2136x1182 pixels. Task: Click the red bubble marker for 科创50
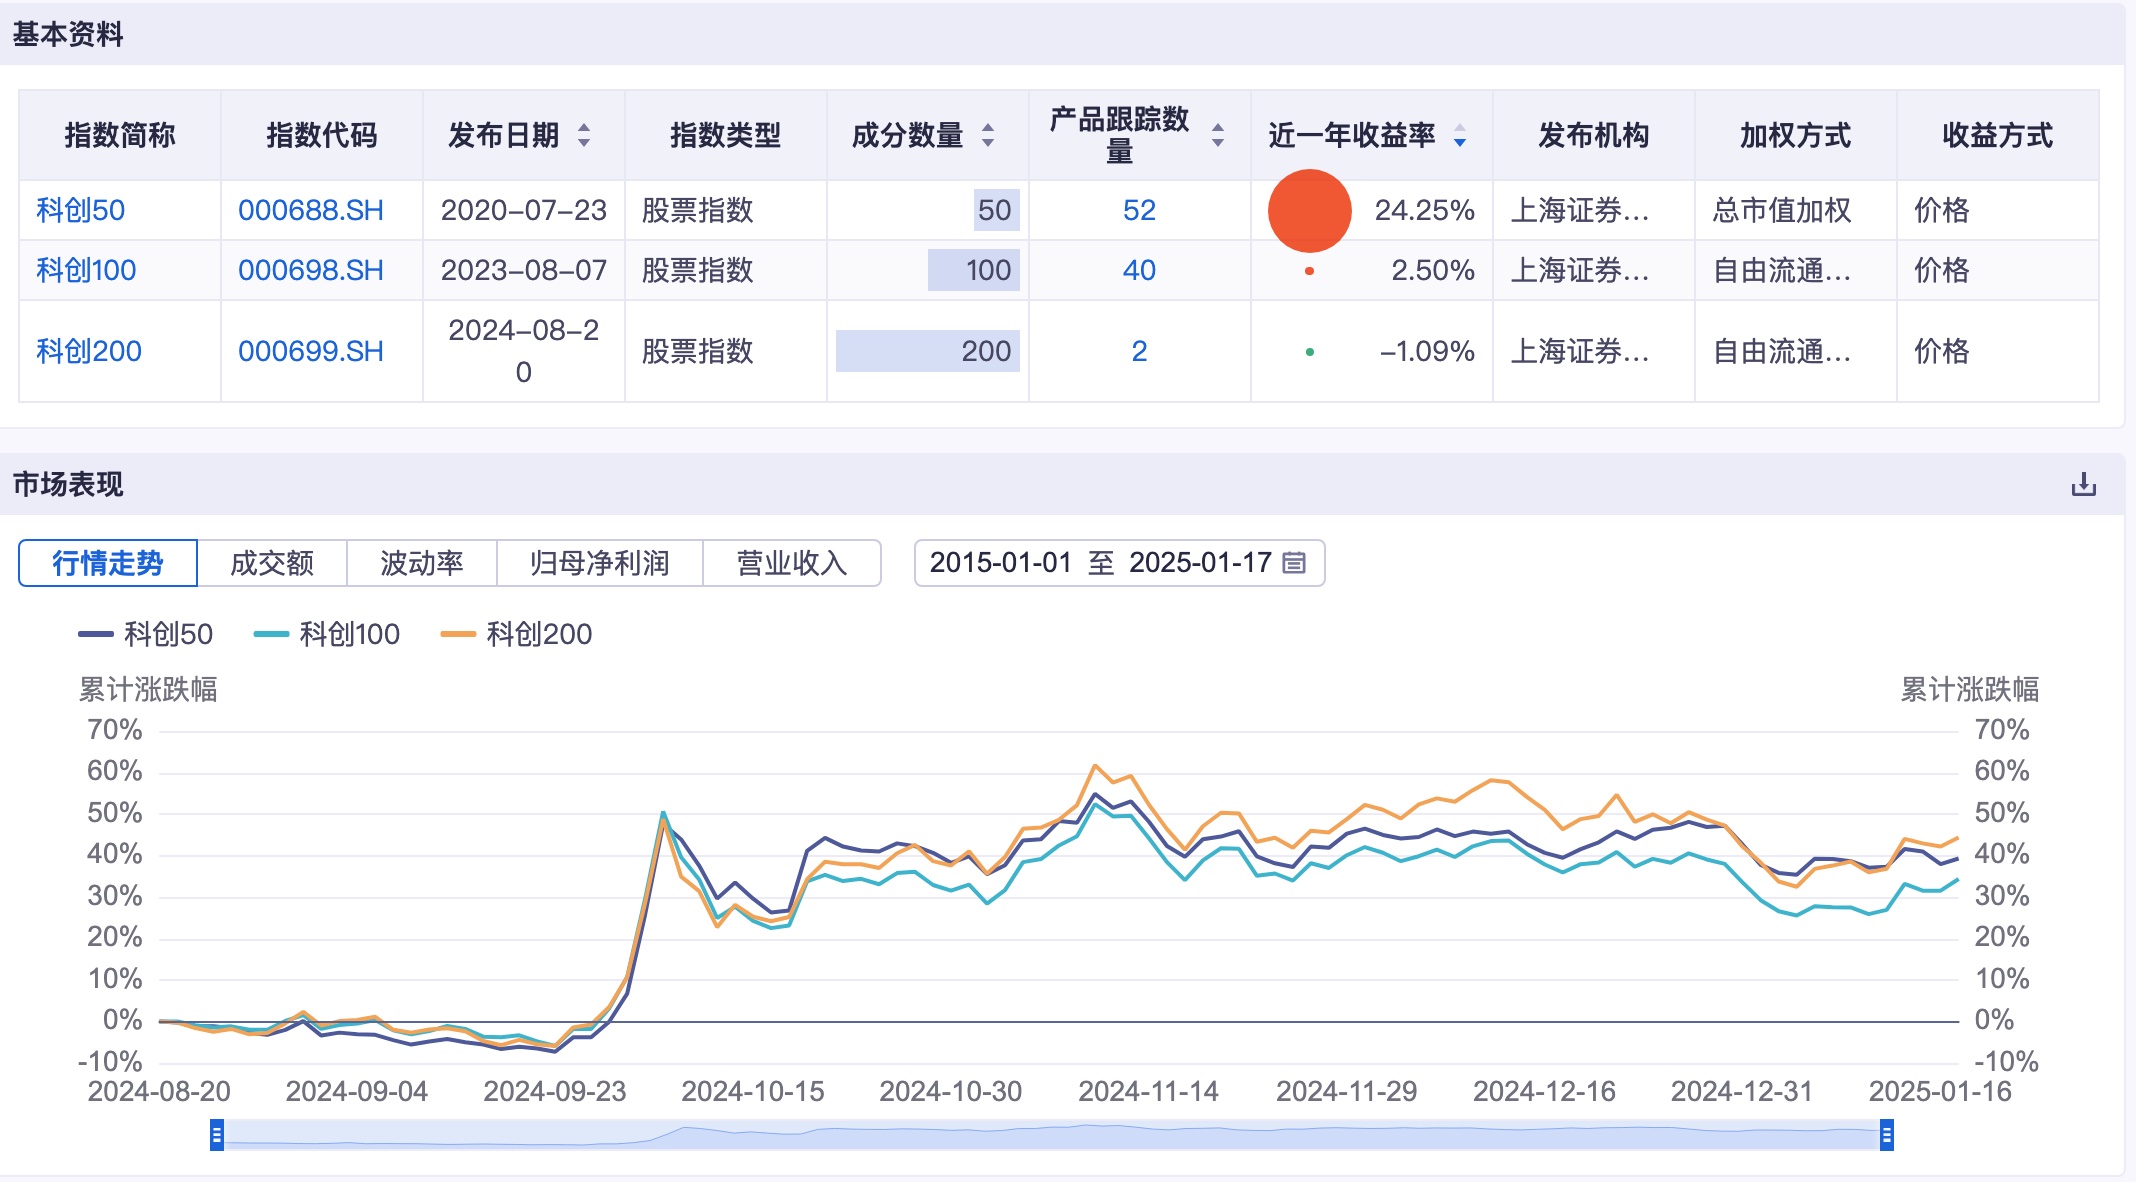click(x=1308, y=210)
